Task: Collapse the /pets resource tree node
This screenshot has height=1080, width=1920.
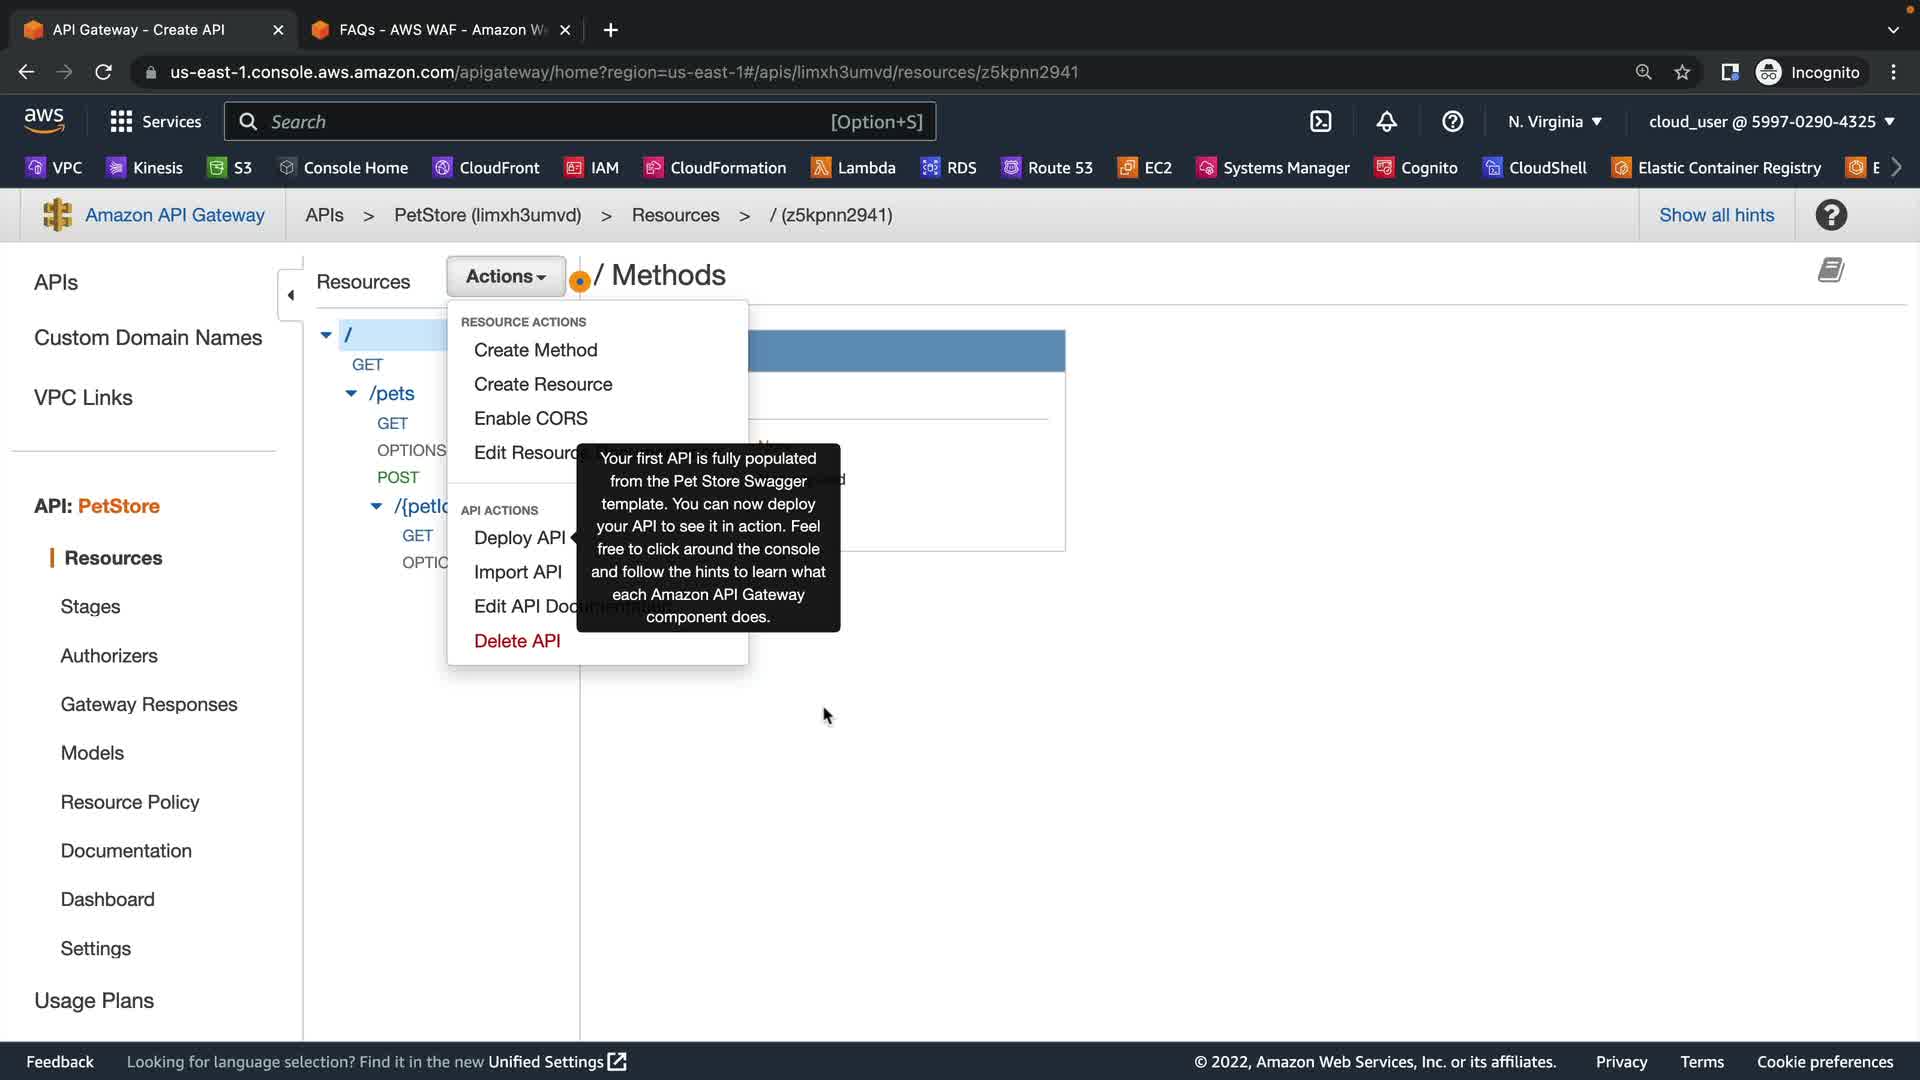Action: pyautogui.click(x=351, y=394)
